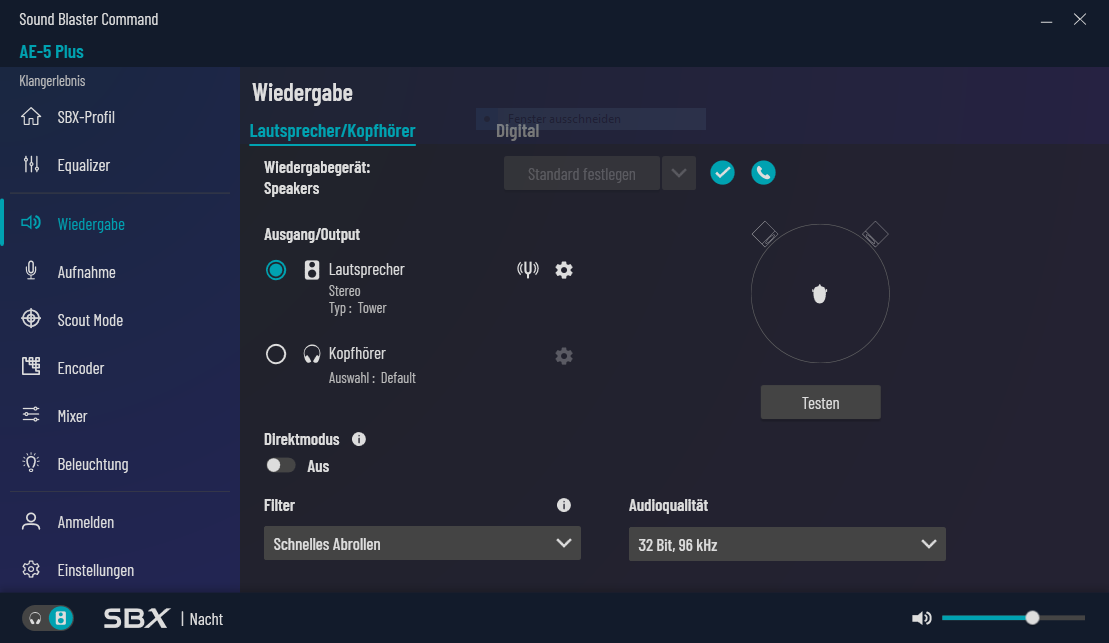Click the listener head icon in circle
1109x643 pixels.
pos(820,294)
